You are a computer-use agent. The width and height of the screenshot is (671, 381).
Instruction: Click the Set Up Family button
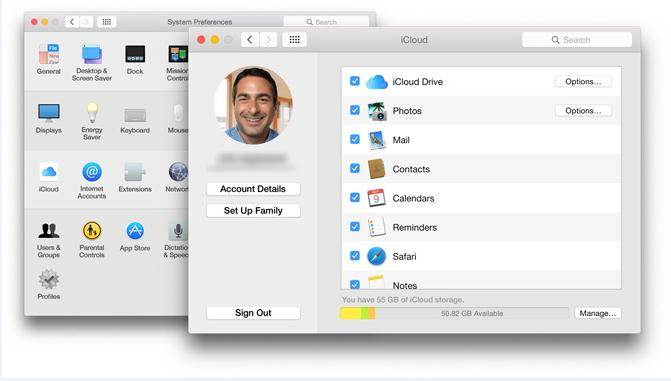pos(253,211)
